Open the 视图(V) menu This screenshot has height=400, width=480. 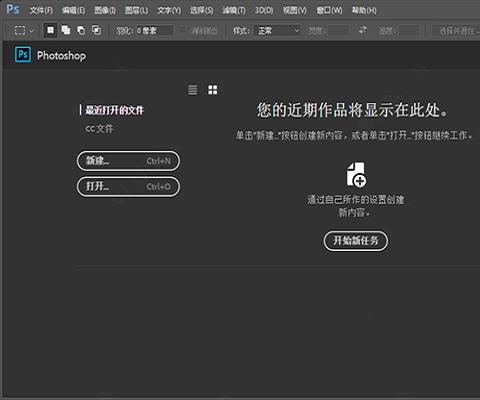coord(295,11)
